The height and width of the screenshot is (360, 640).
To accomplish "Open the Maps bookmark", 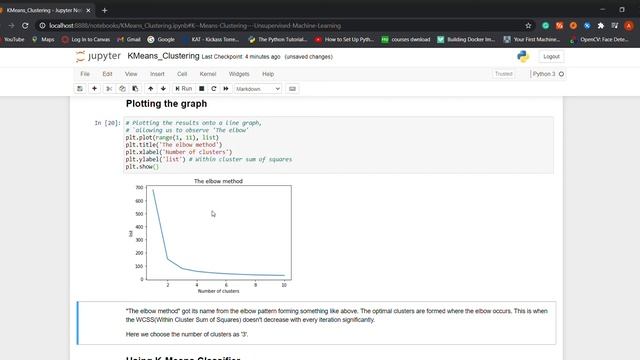I will (x=43, y=40).
